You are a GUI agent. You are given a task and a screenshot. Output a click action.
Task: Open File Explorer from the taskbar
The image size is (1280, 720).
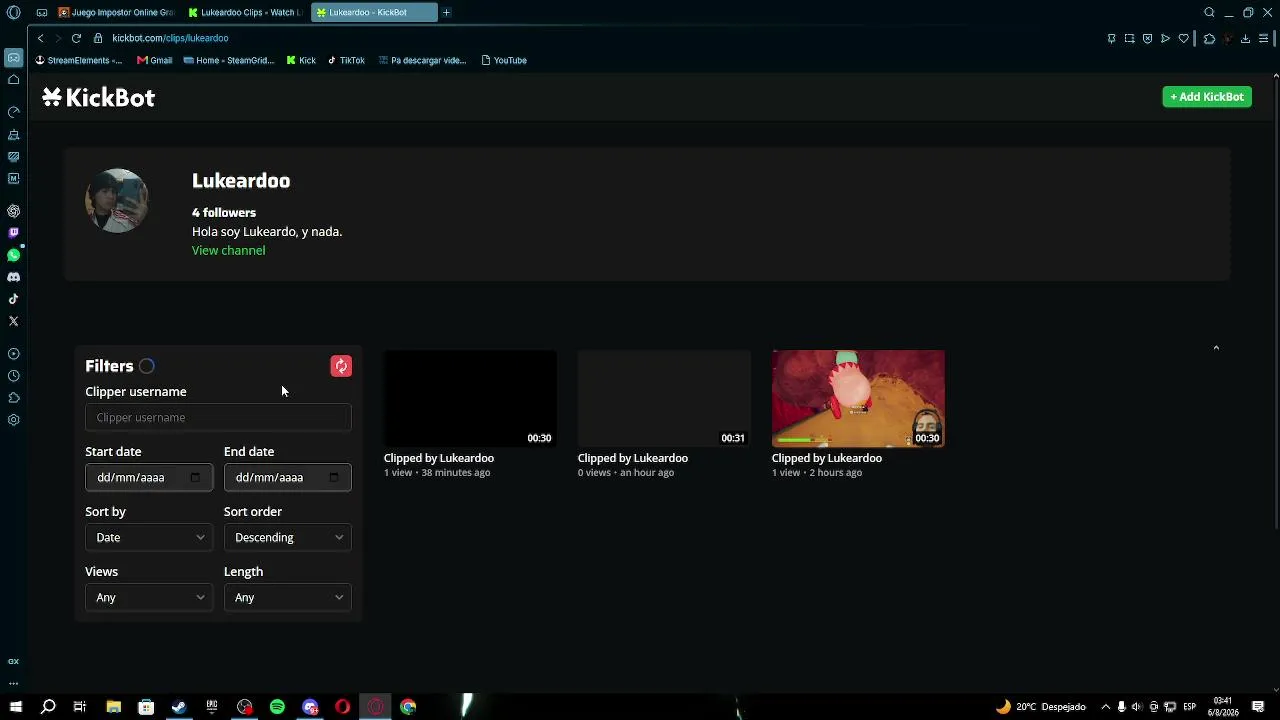[113, 707]
